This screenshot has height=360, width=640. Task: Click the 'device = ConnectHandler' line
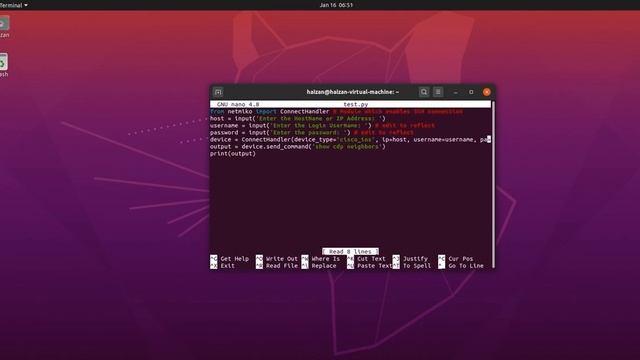(350, 140)
